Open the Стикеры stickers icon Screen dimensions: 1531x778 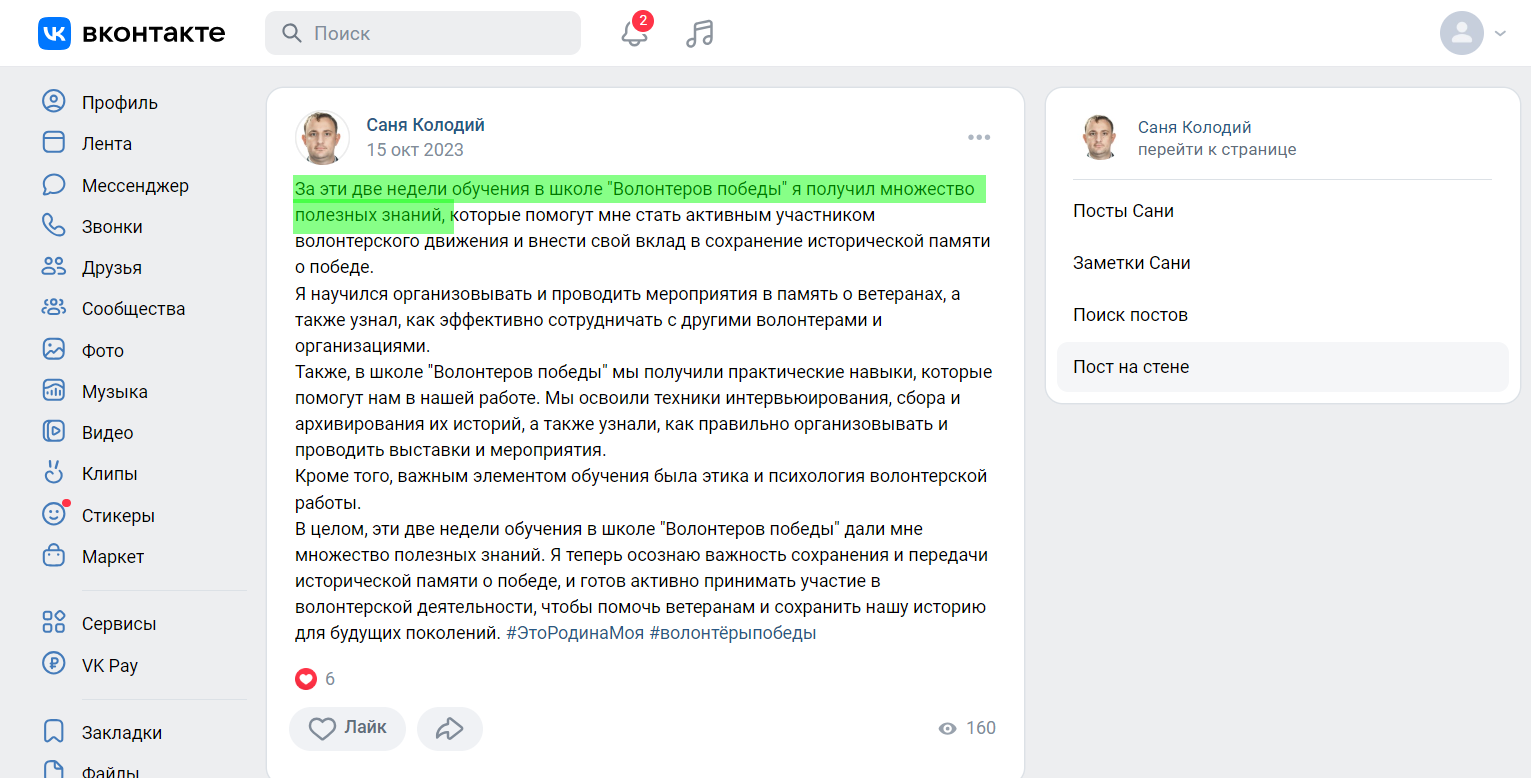(53, 514)
